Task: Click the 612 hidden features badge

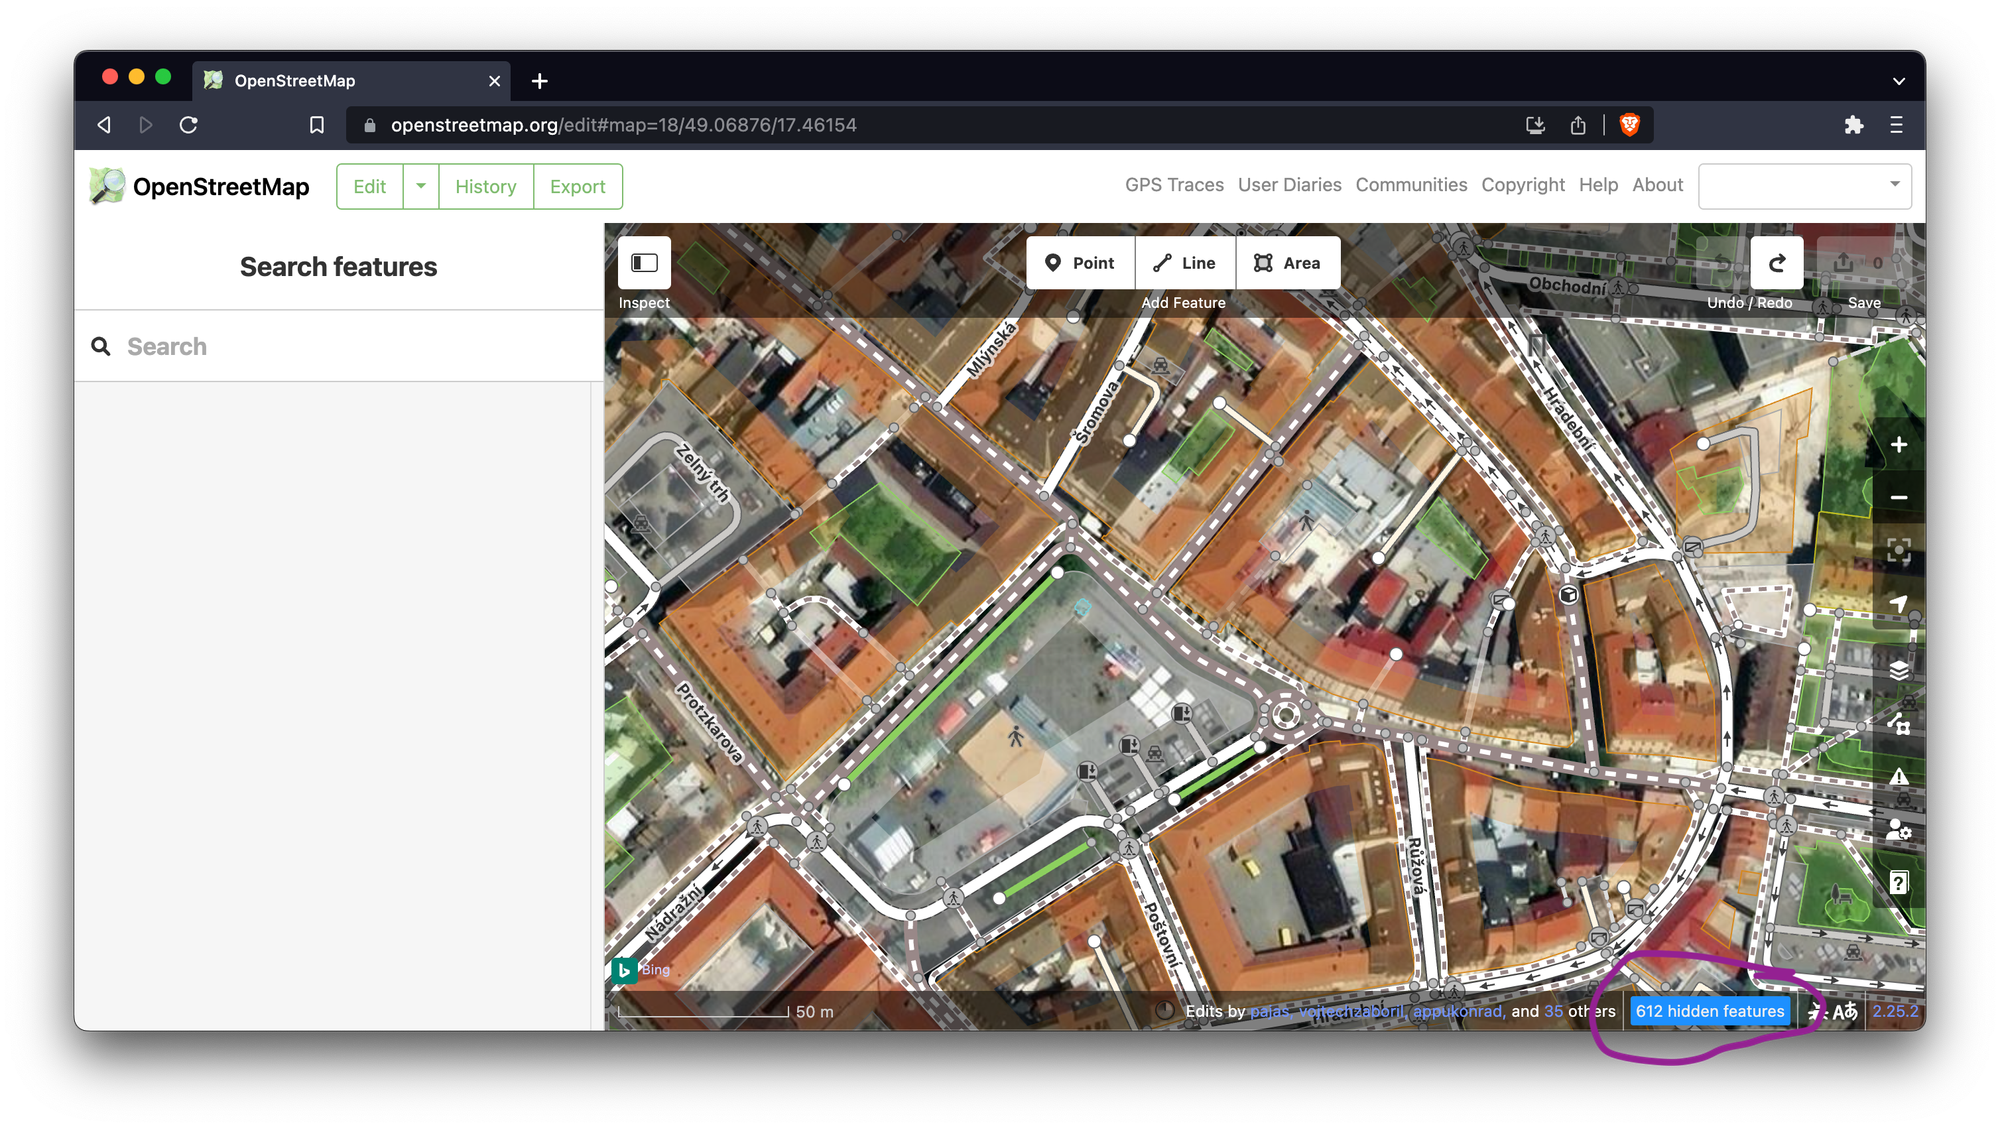Action: point(1709,1011)
